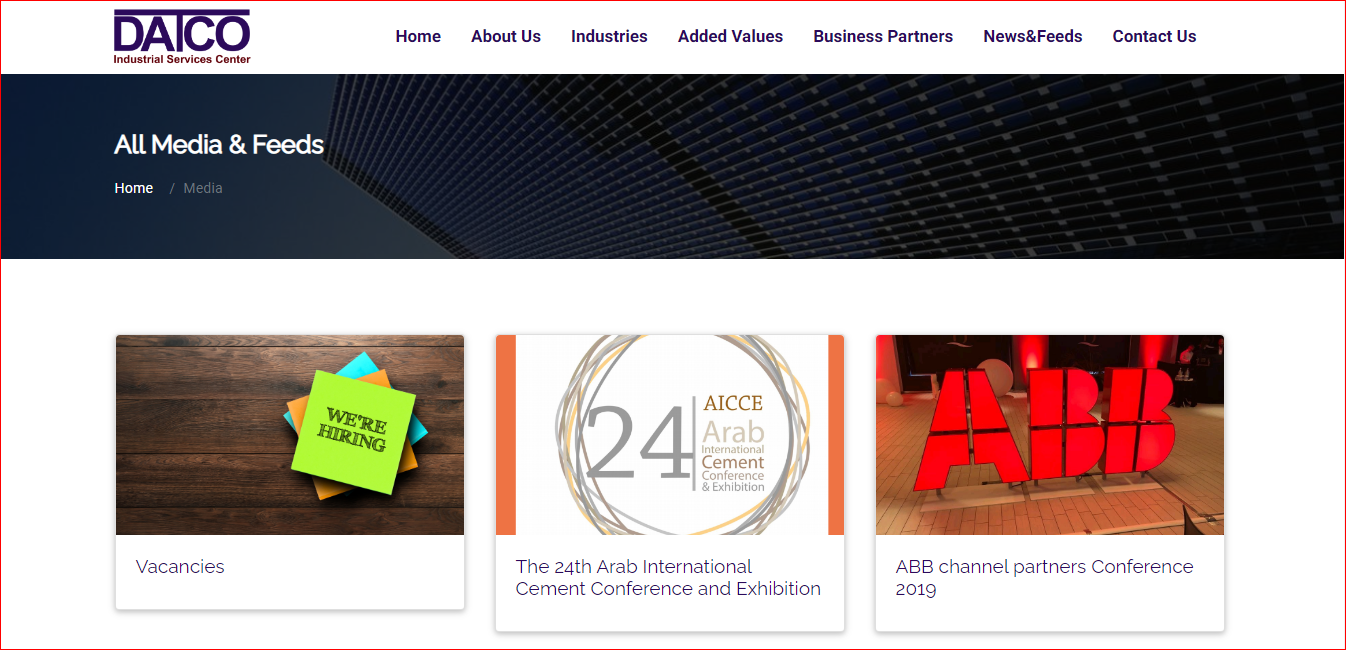Open The 24th Arab International Cement Conference title

[668, 578]
